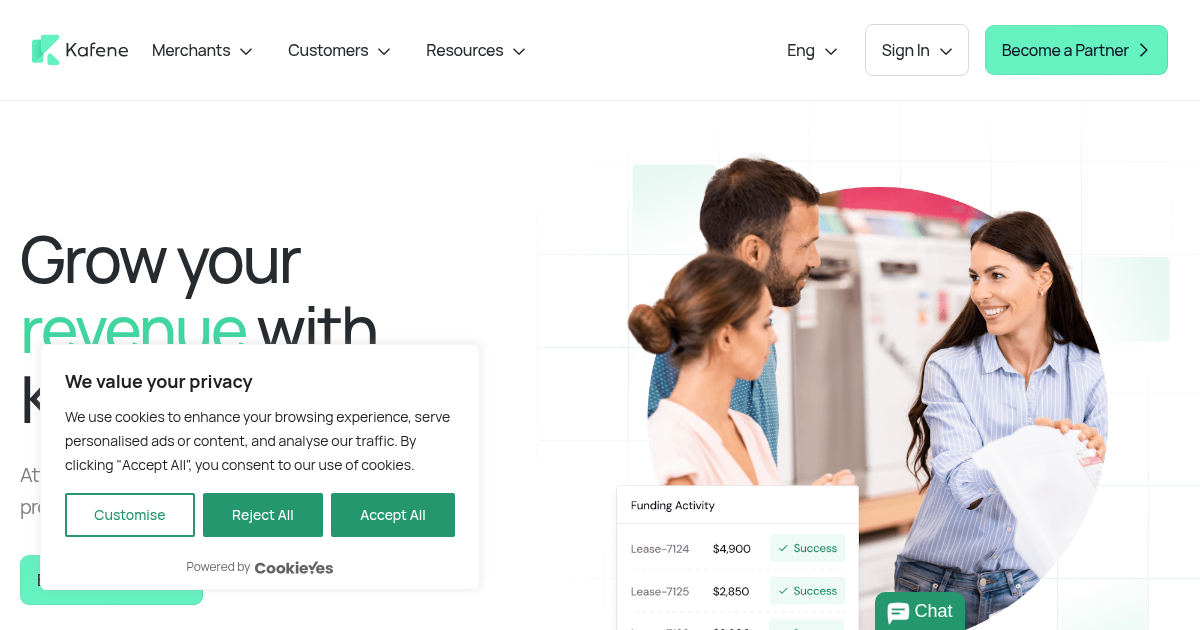The height and width of the screenshot is (630, 1200).
Task: Click the Kafene wordmark link
Action: tap(97, 50)
